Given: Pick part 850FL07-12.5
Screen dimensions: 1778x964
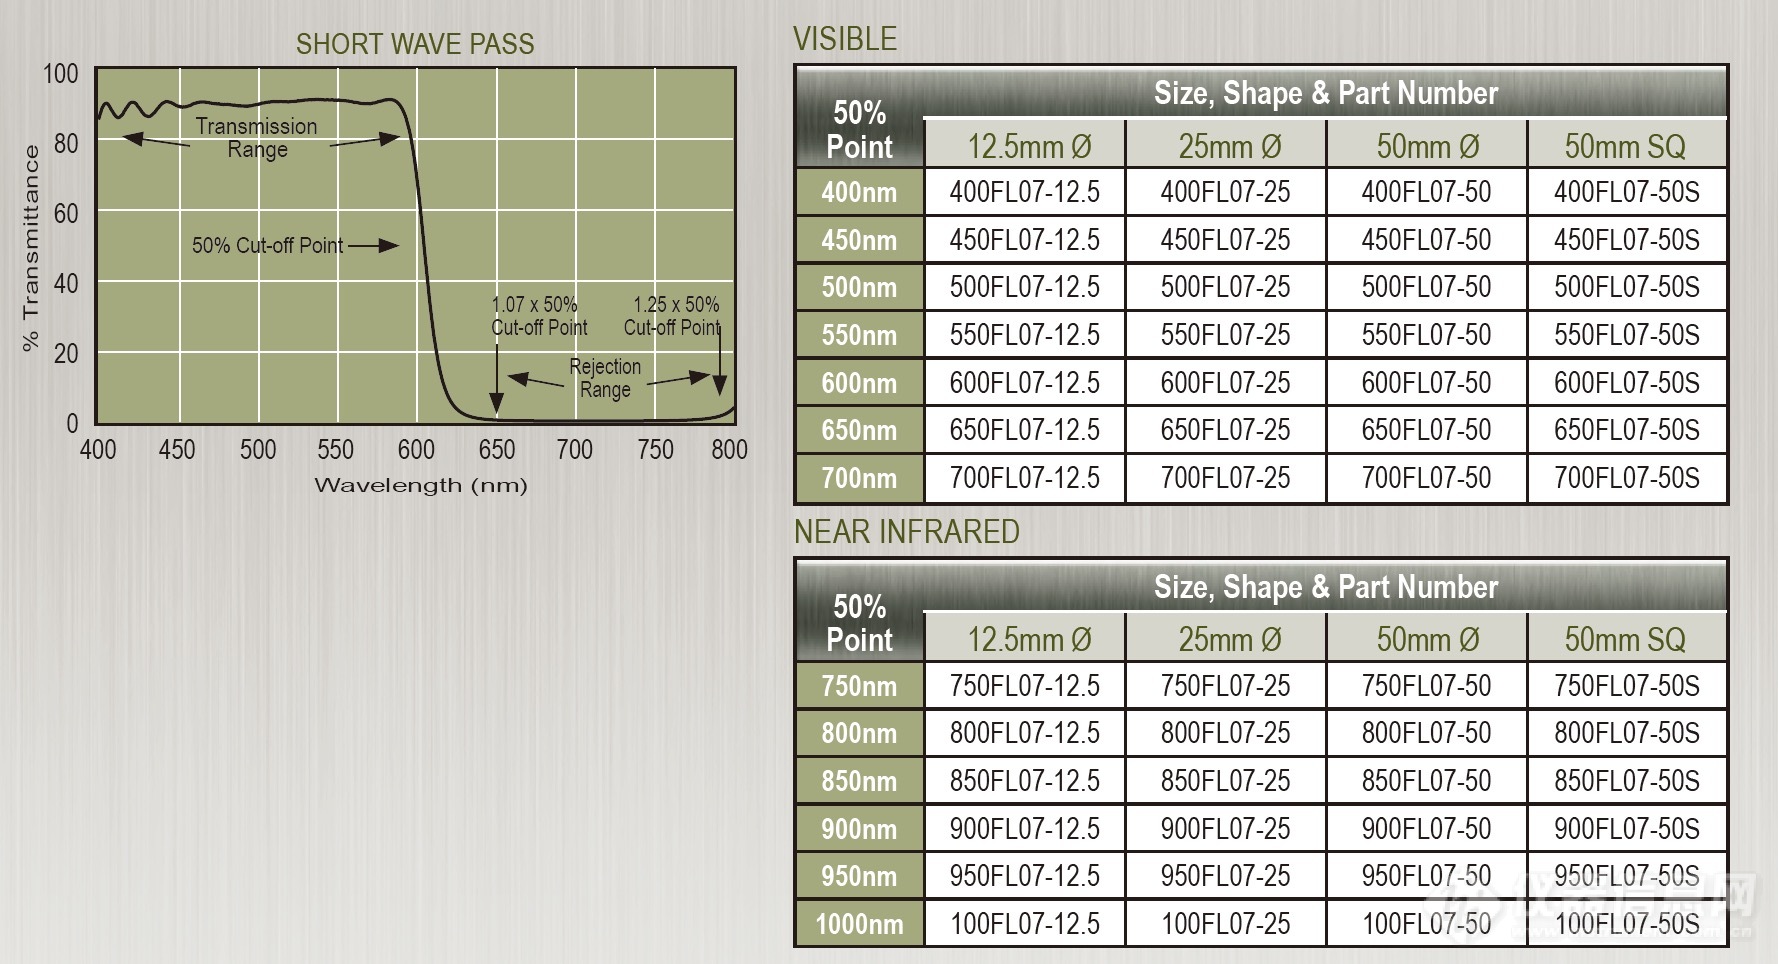Looking at the screenshot, I should tap(1024, 781).
